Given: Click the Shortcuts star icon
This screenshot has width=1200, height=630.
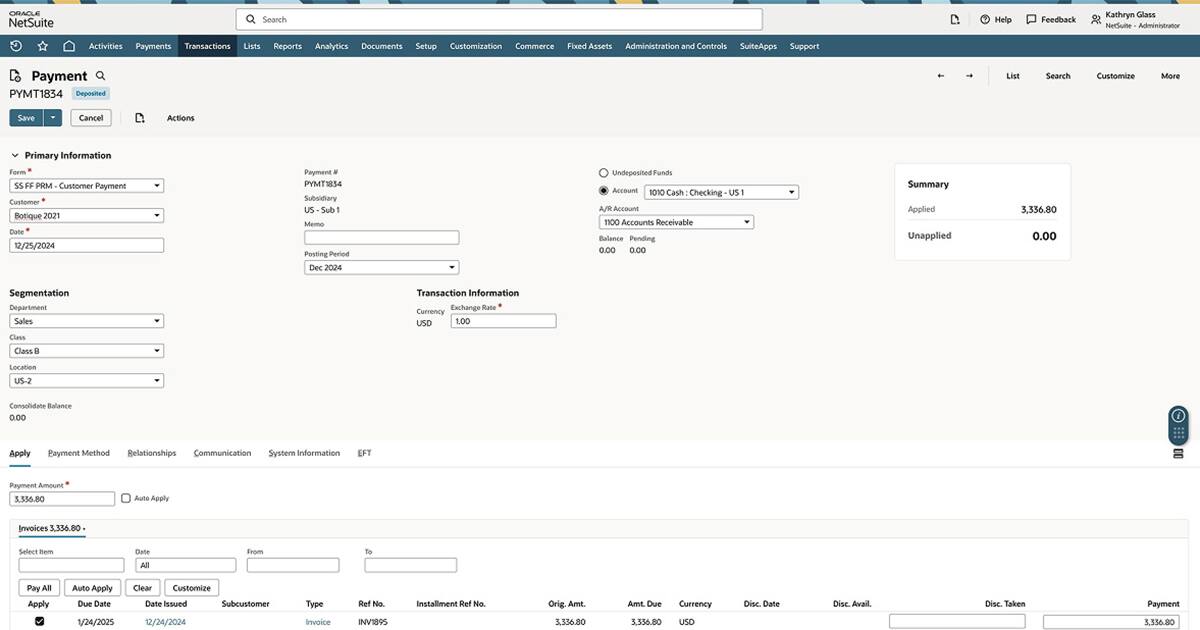Looking at the screenshot, I should pyautogui.click(x=42, y=46).
